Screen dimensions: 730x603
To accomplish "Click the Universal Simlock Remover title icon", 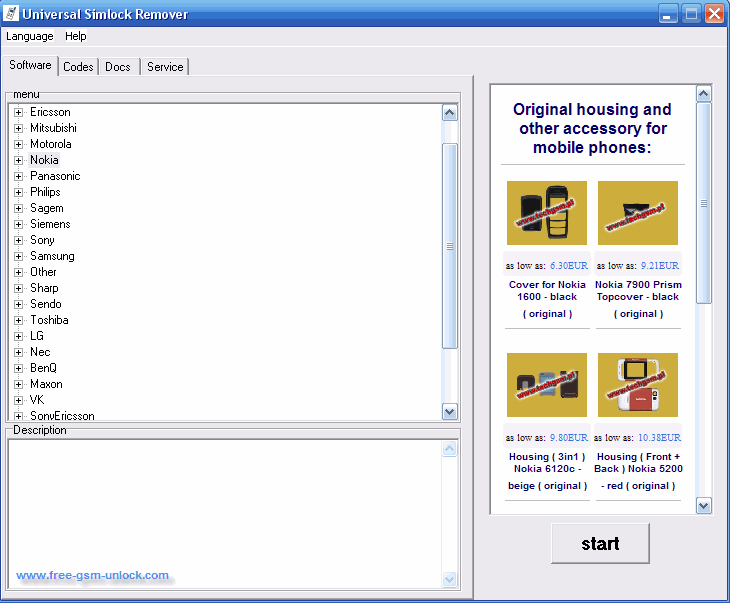I will click(11, 14).
